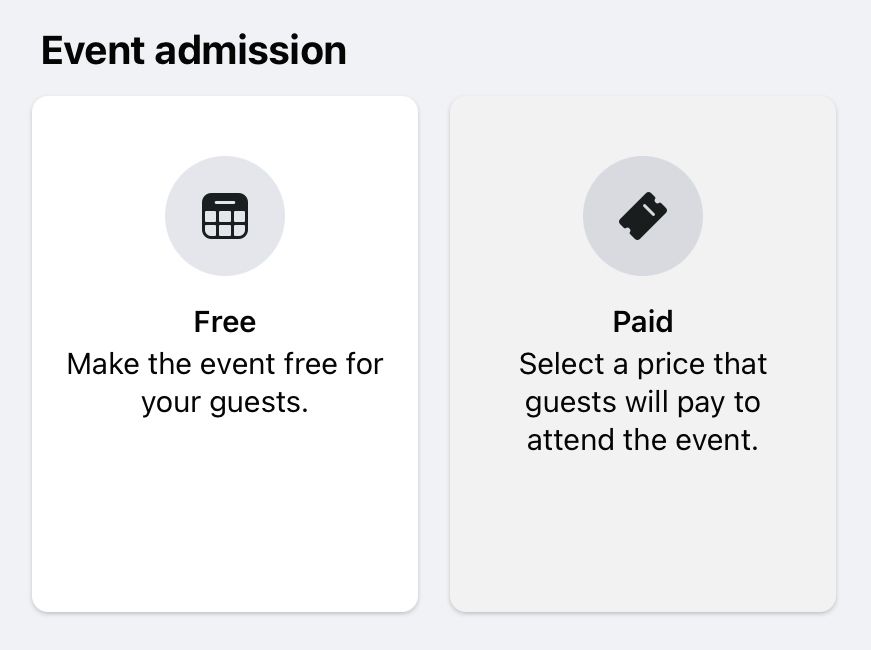
Task: Click the words "your guests." in the Free card
Action: click(x=225, y=403)
